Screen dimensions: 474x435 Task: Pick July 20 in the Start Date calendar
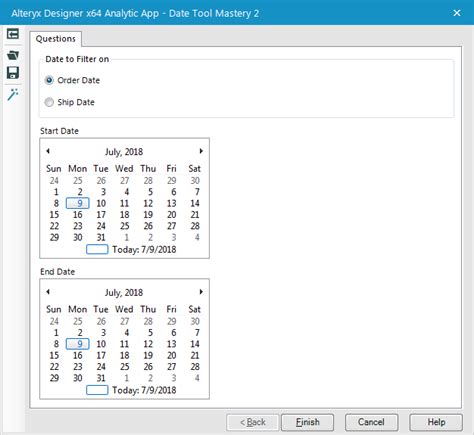pos(172,215)
